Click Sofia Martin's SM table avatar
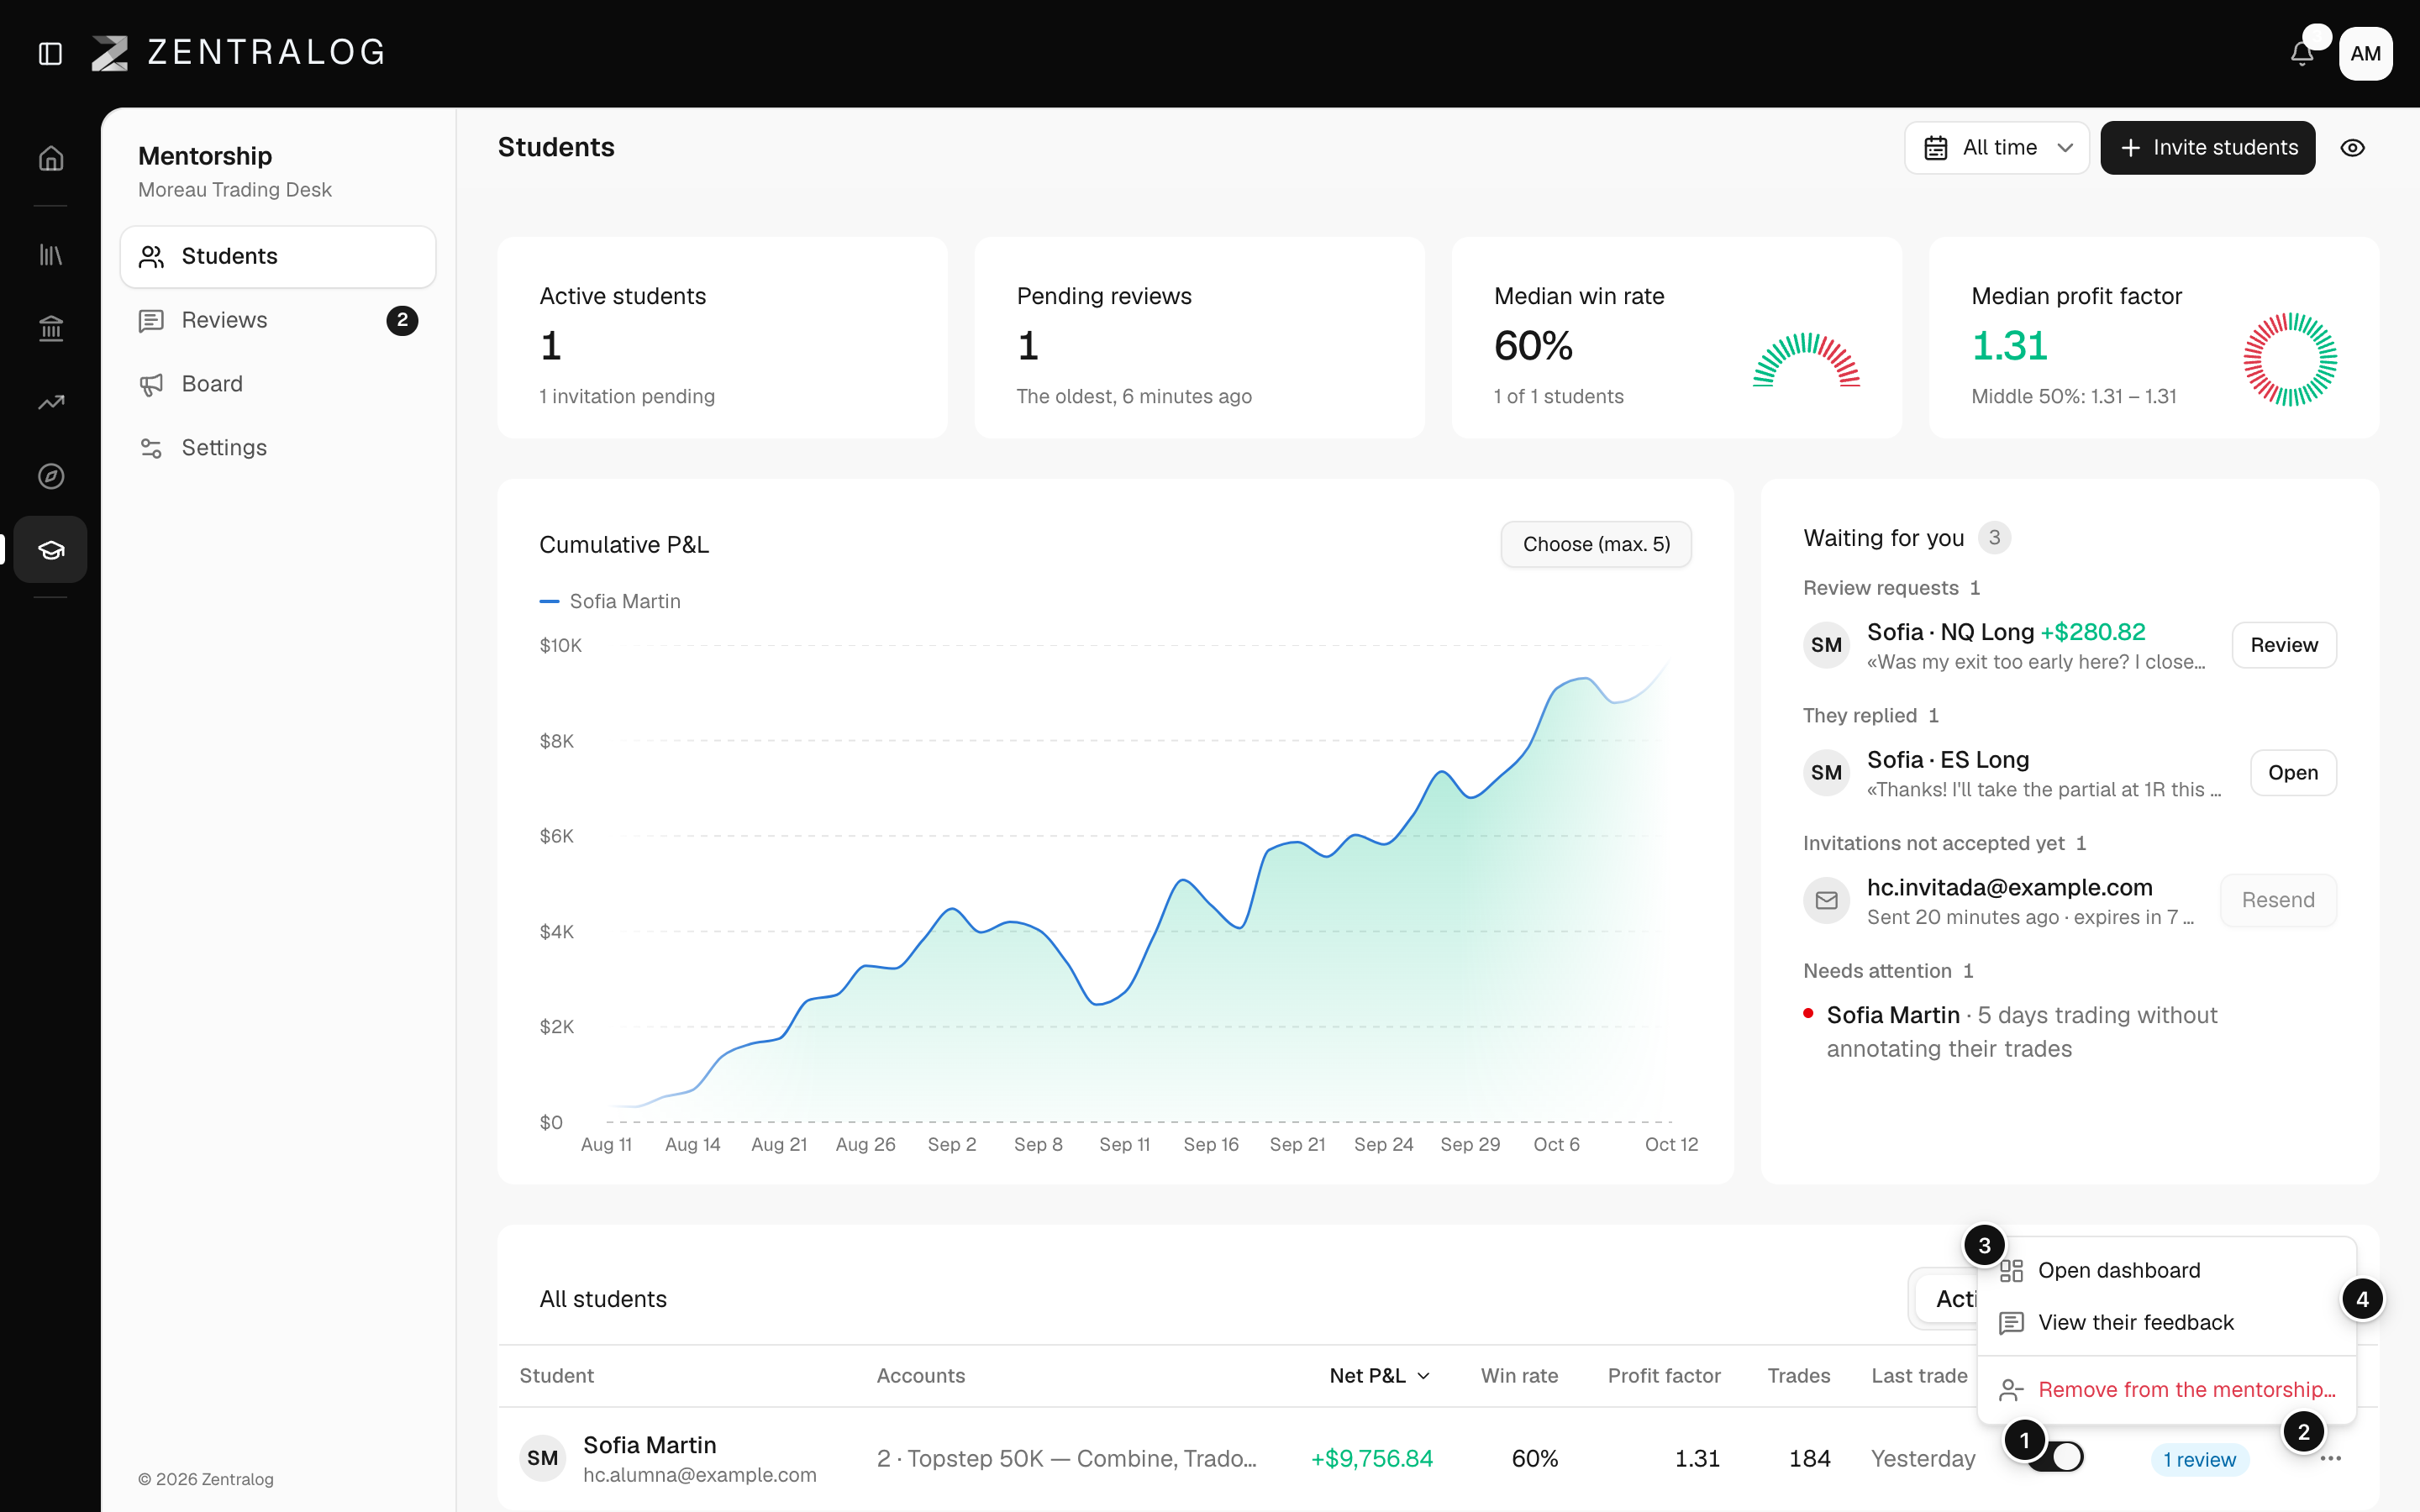The width and height of the screenshot is (2420, 1512). (542, 1458)
